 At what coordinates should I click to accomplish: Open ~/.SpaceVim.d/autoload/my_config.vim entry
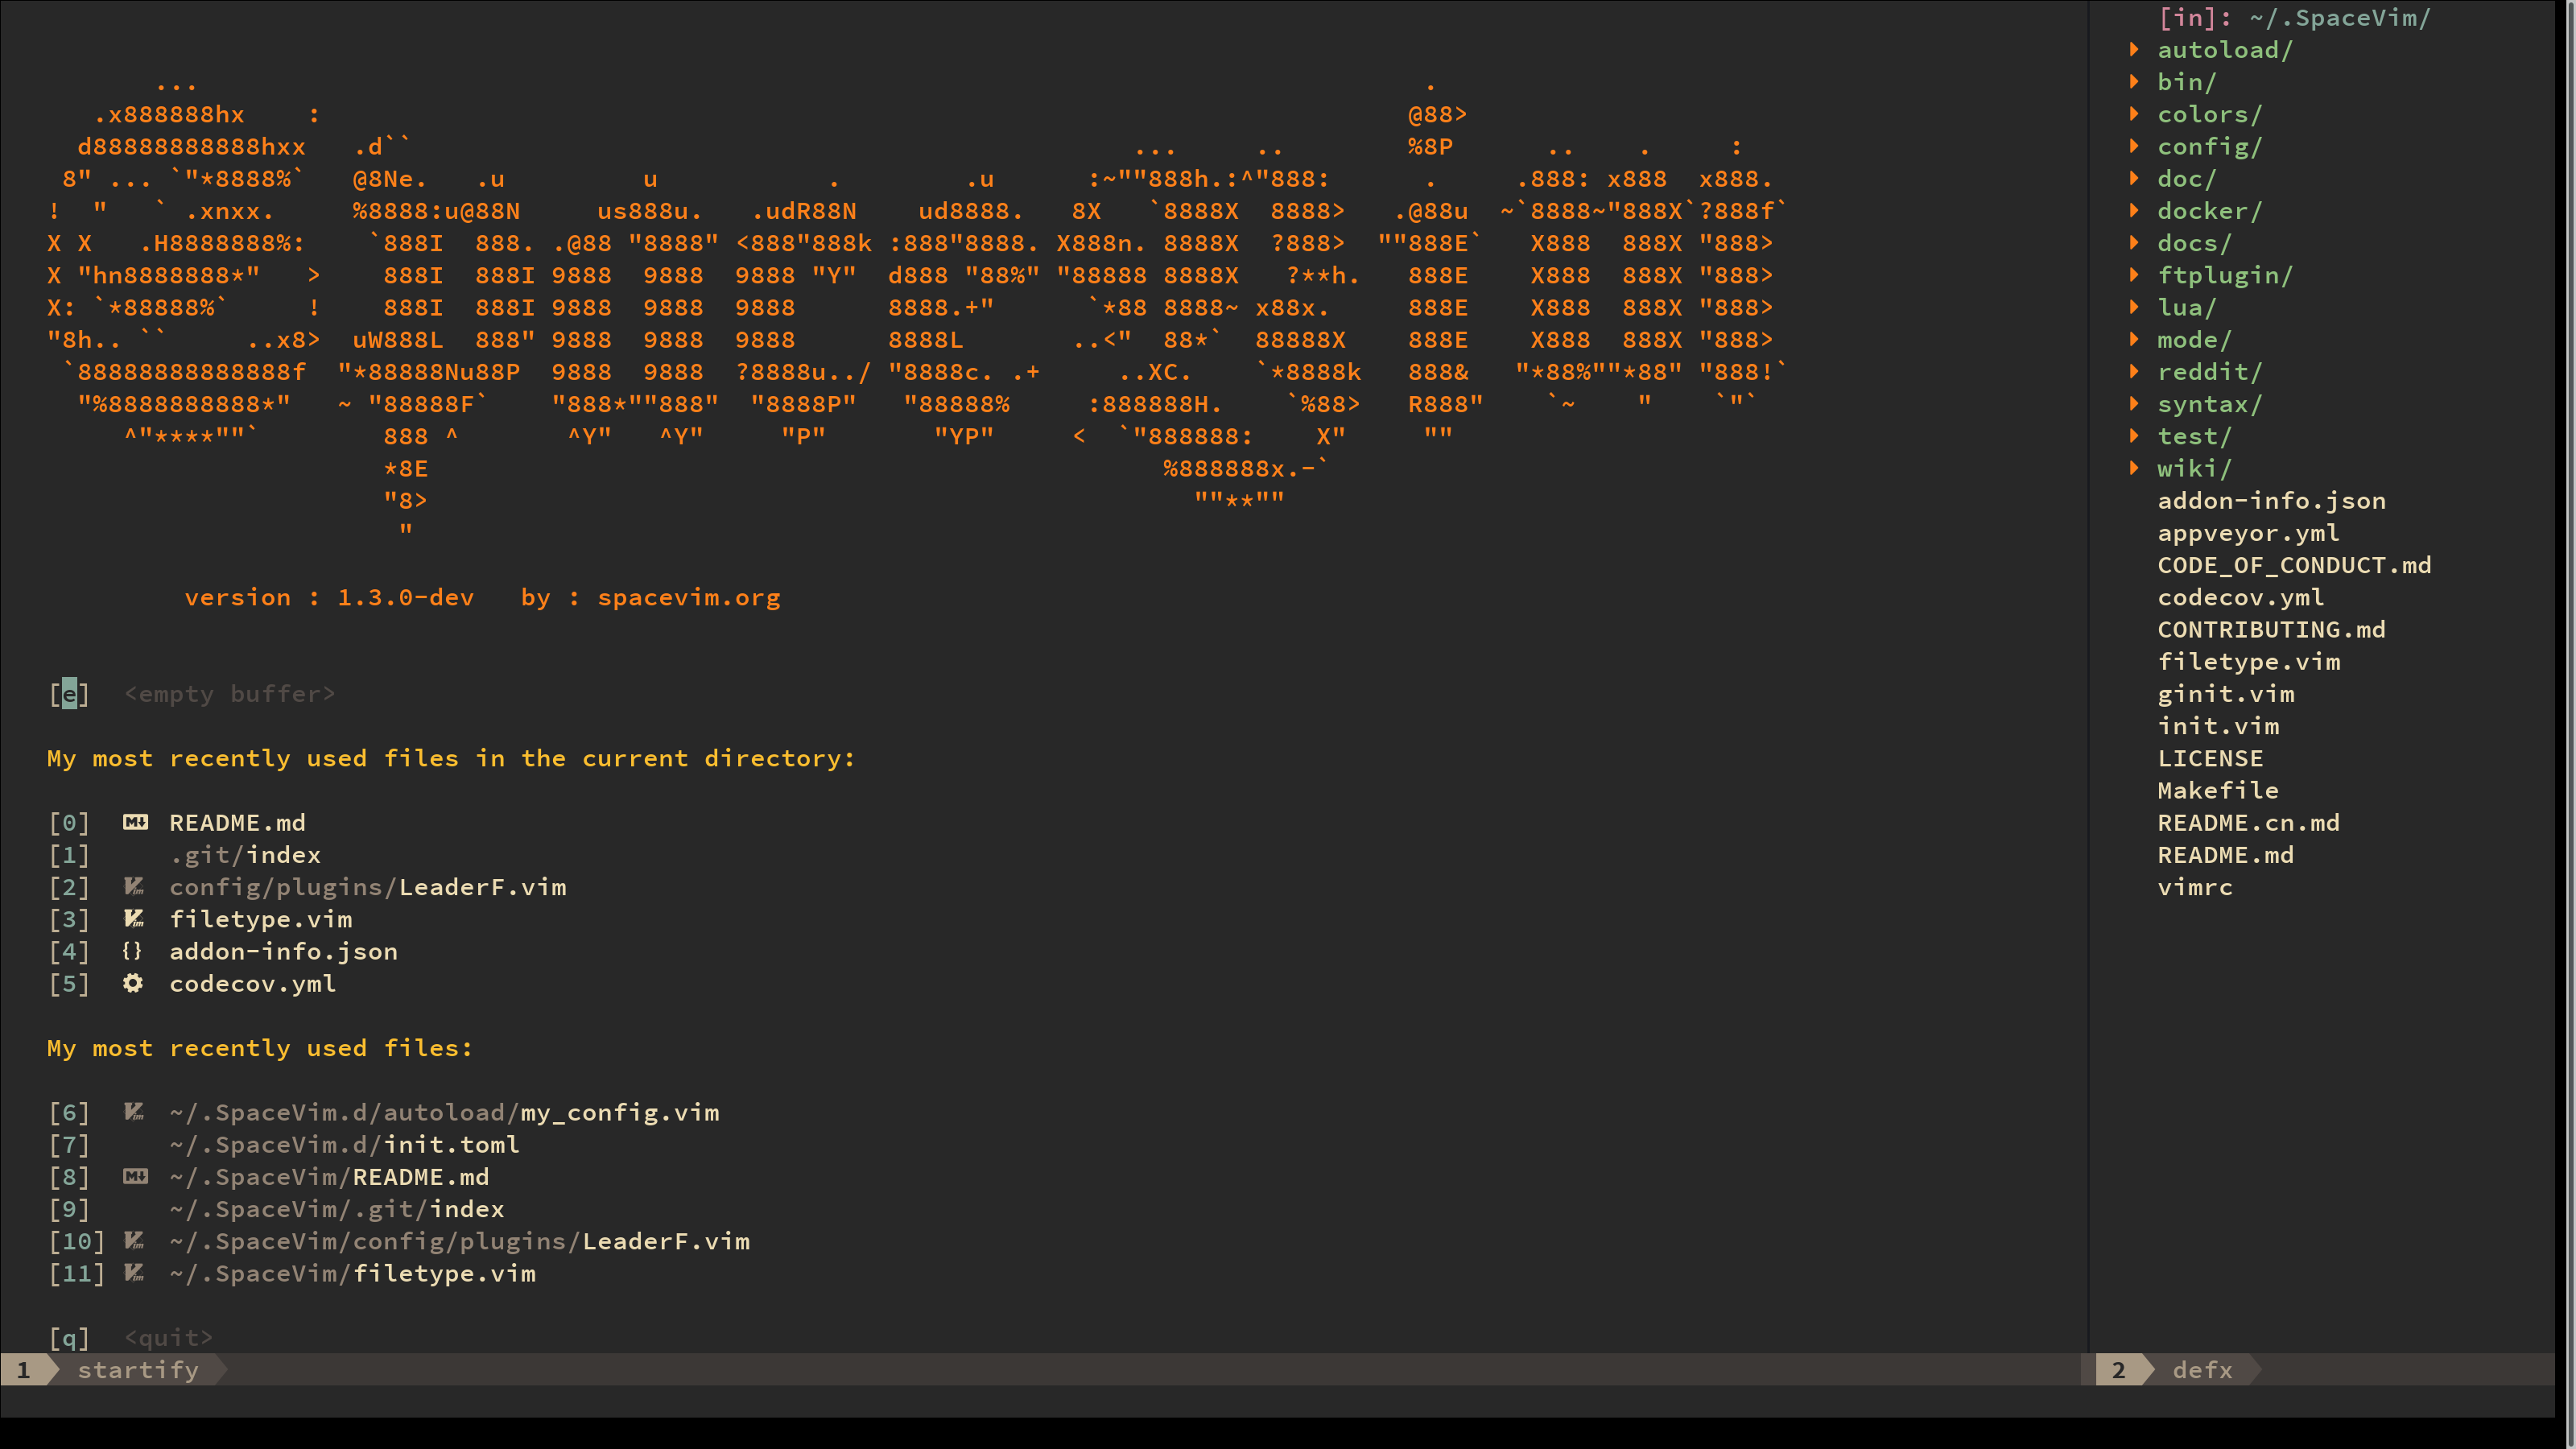pos(444,1112)
